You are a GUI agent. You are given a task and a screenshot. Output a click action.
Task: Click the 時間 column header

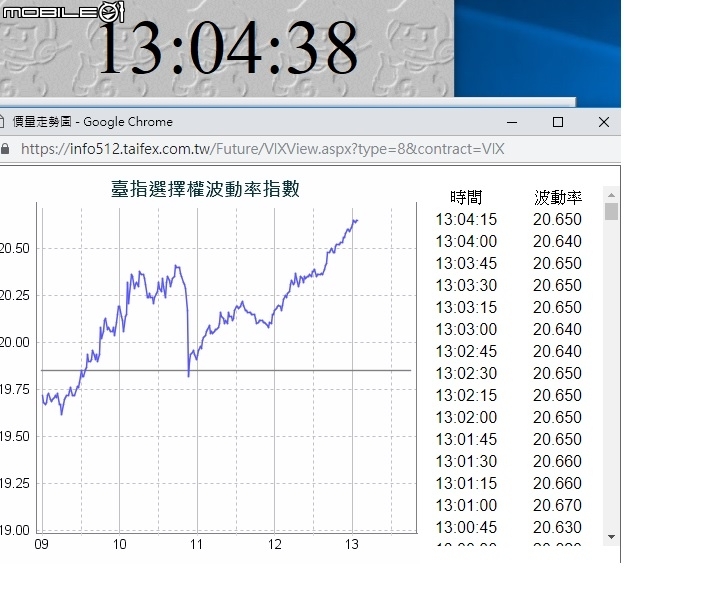point(466,197)
